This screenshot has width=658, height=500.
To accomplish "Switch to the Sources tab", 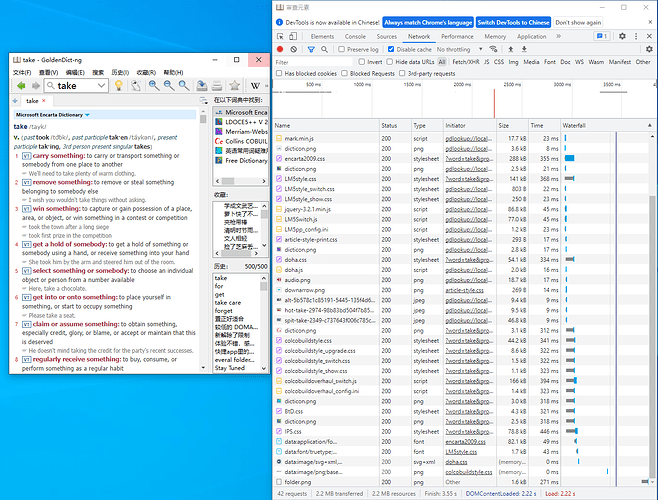I will click(386, 37).
